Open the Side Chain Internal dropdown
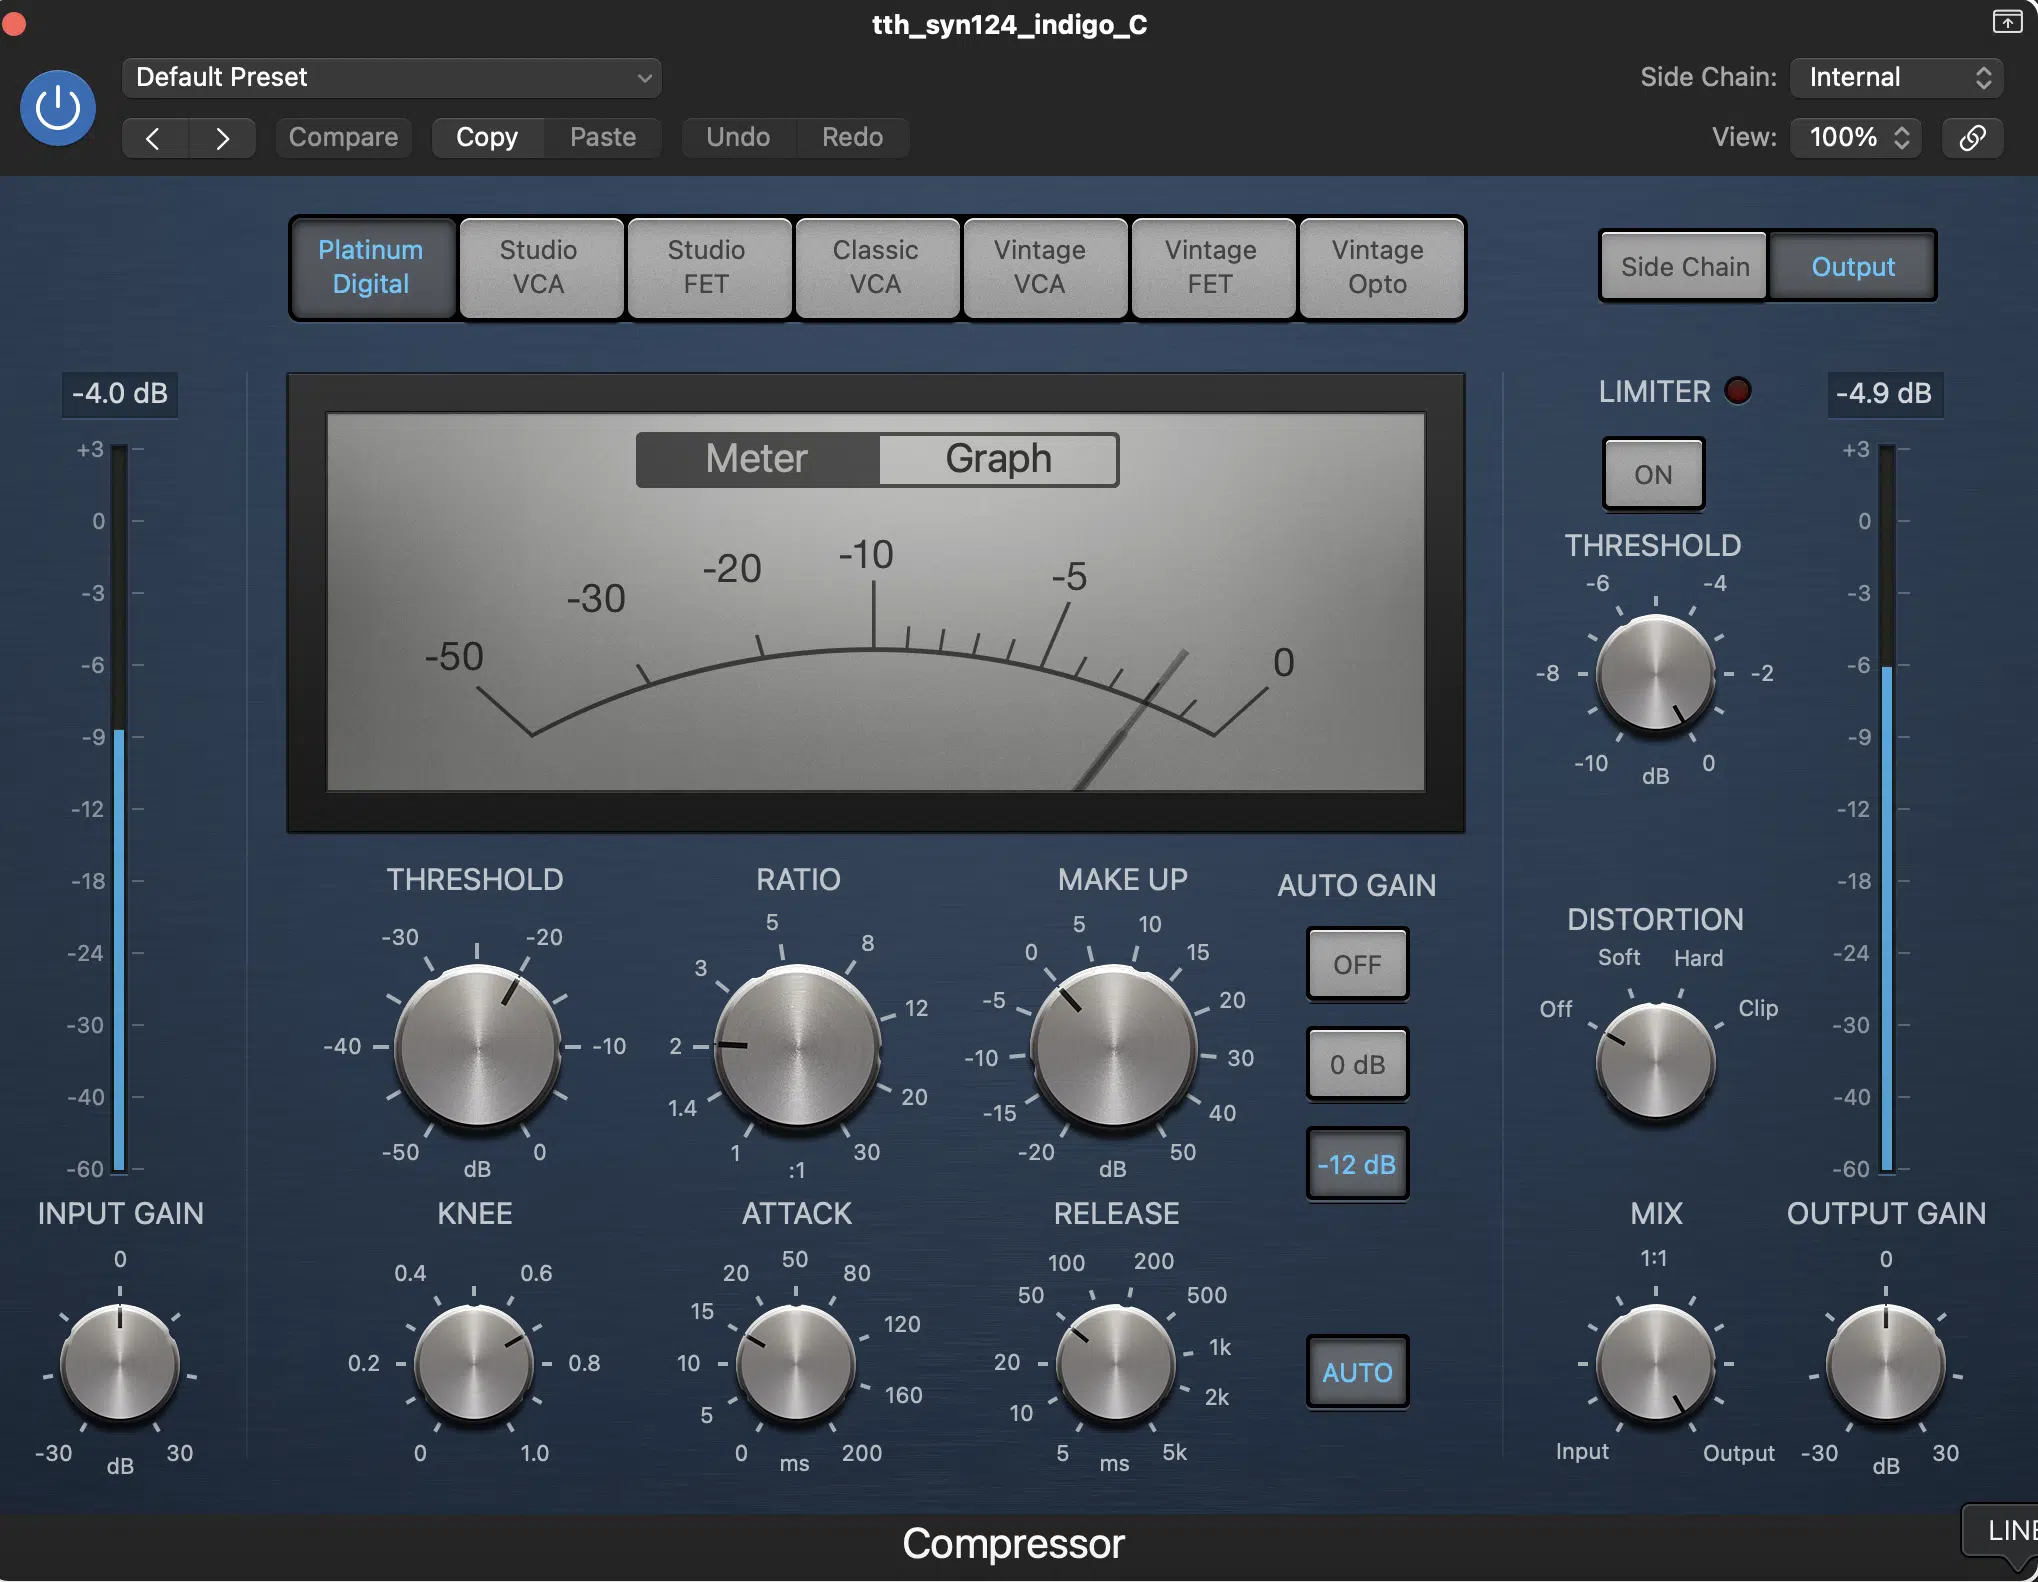Image resolution: width=2038 pixels, height=1582 pixels. [x=1896, y=77]
